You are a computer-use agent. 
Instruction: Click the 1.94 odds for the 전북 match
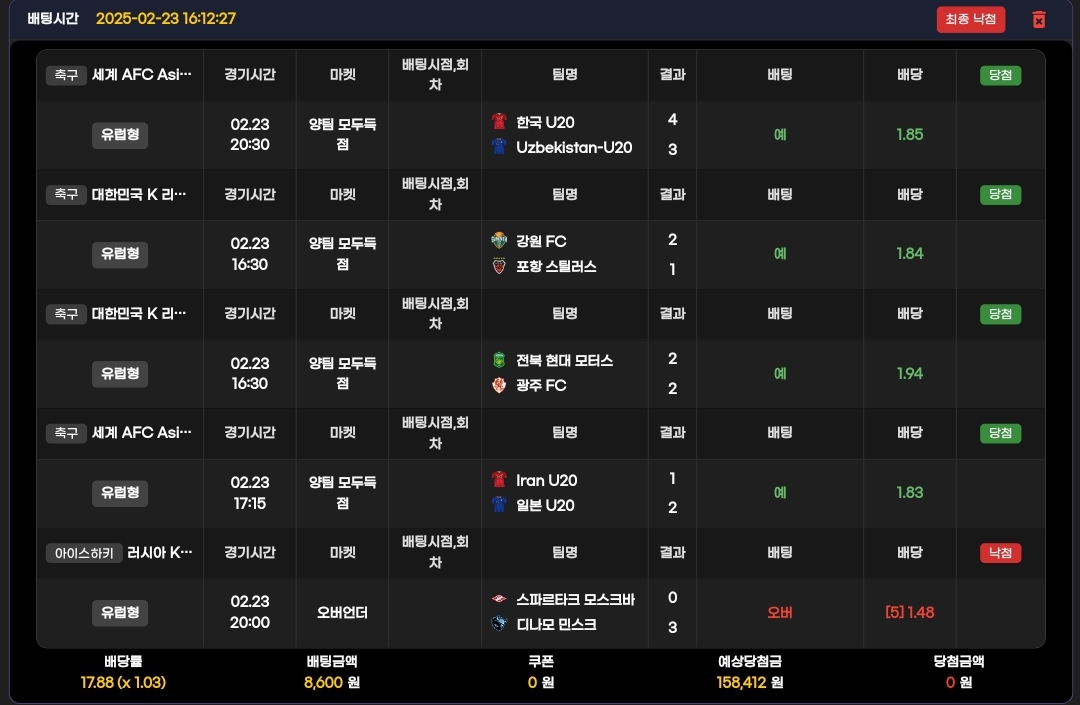coord(909,373)
